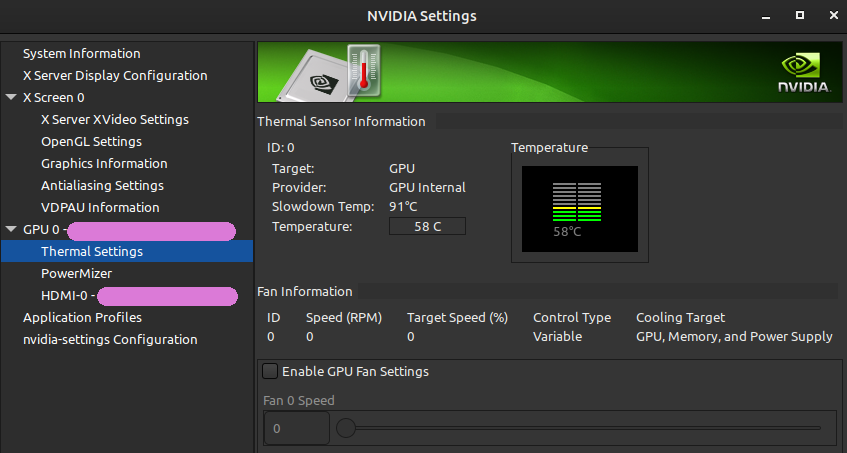Viewport: 847px width, 453px height.
Task: Select X Server Display Configuration
Action: click(115, 76)
